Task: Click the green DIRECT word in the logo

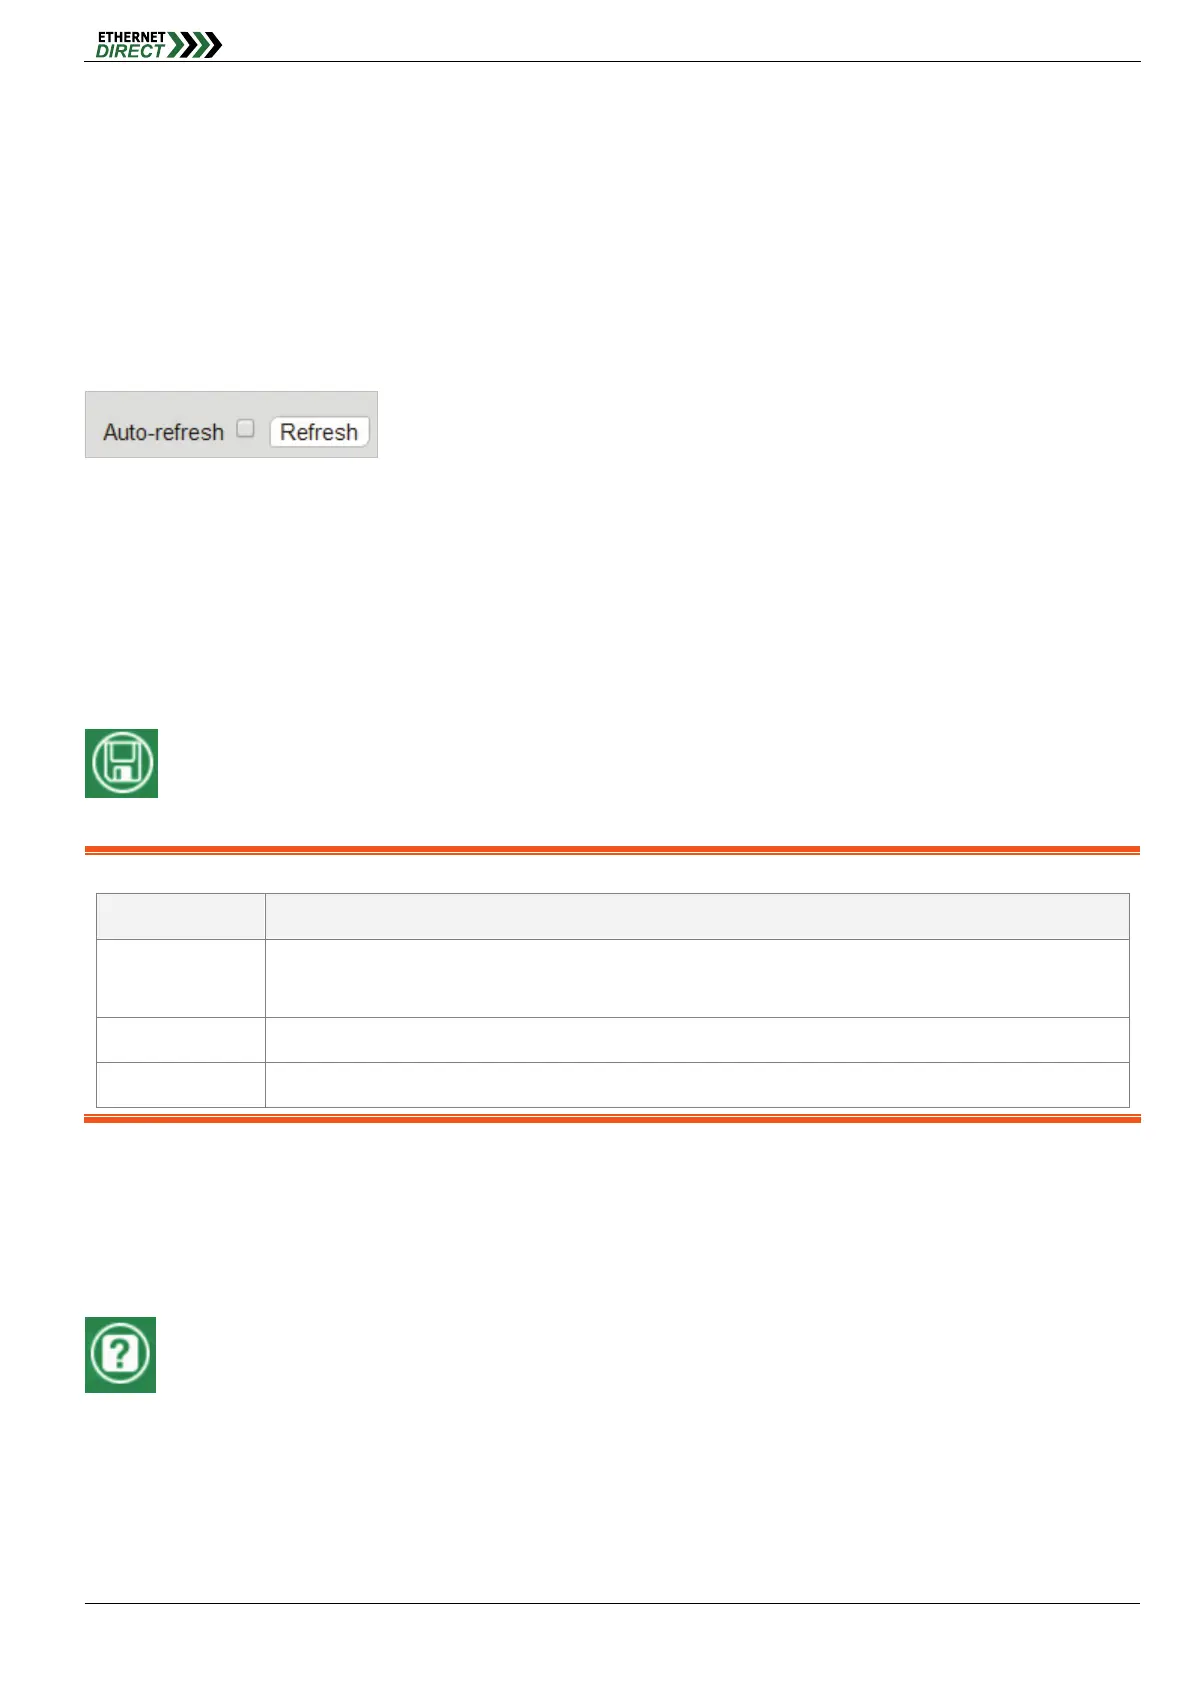Action: 130,51
